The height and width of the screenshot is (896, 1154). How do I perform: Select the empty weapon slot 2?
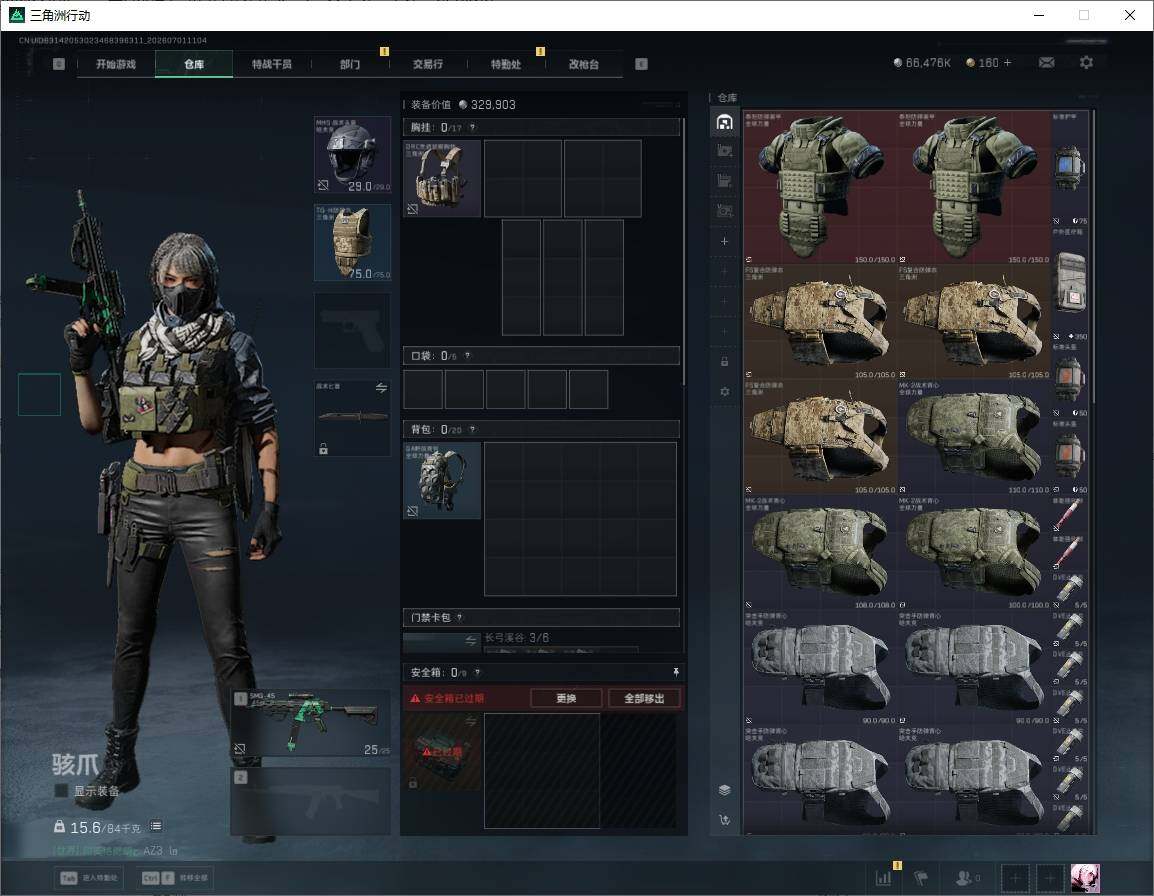tap(311, 801)
